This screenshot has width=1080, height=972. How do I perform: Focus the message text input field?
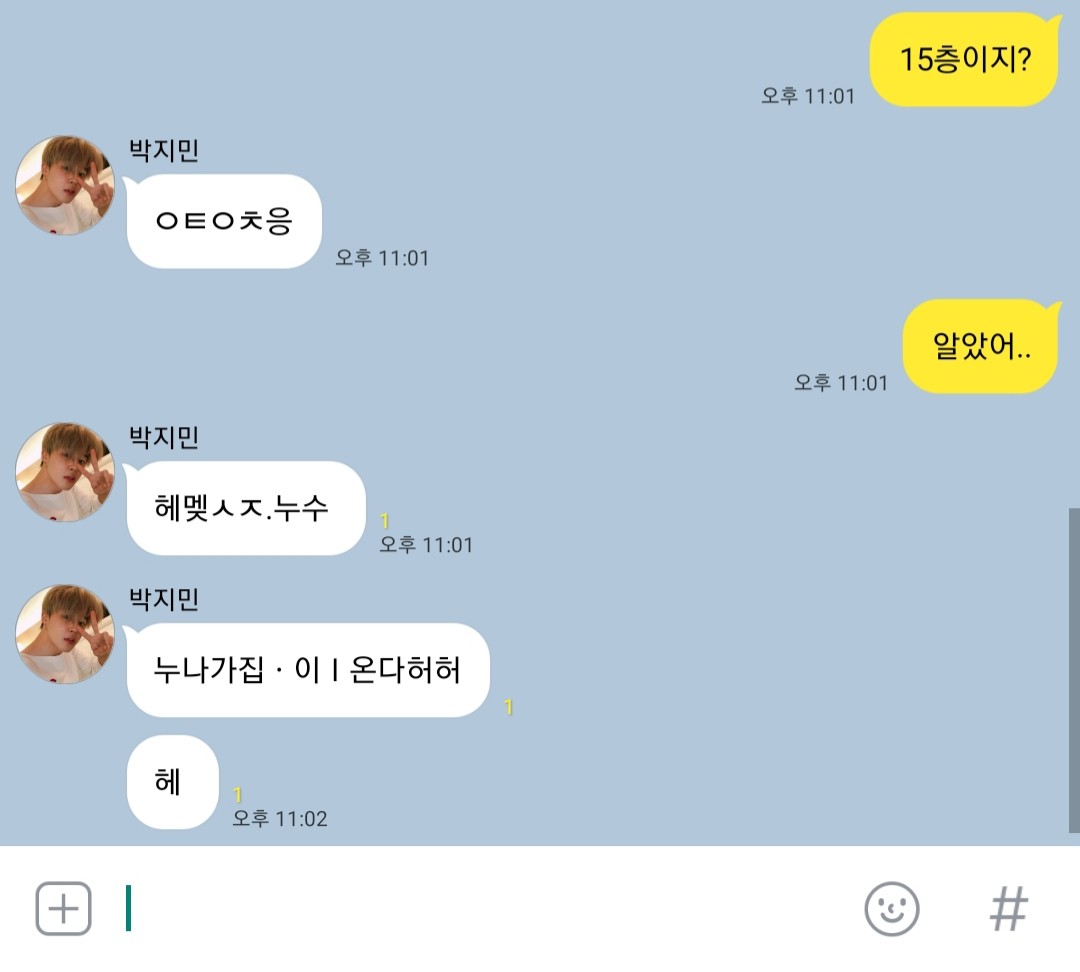pos(482,908)
